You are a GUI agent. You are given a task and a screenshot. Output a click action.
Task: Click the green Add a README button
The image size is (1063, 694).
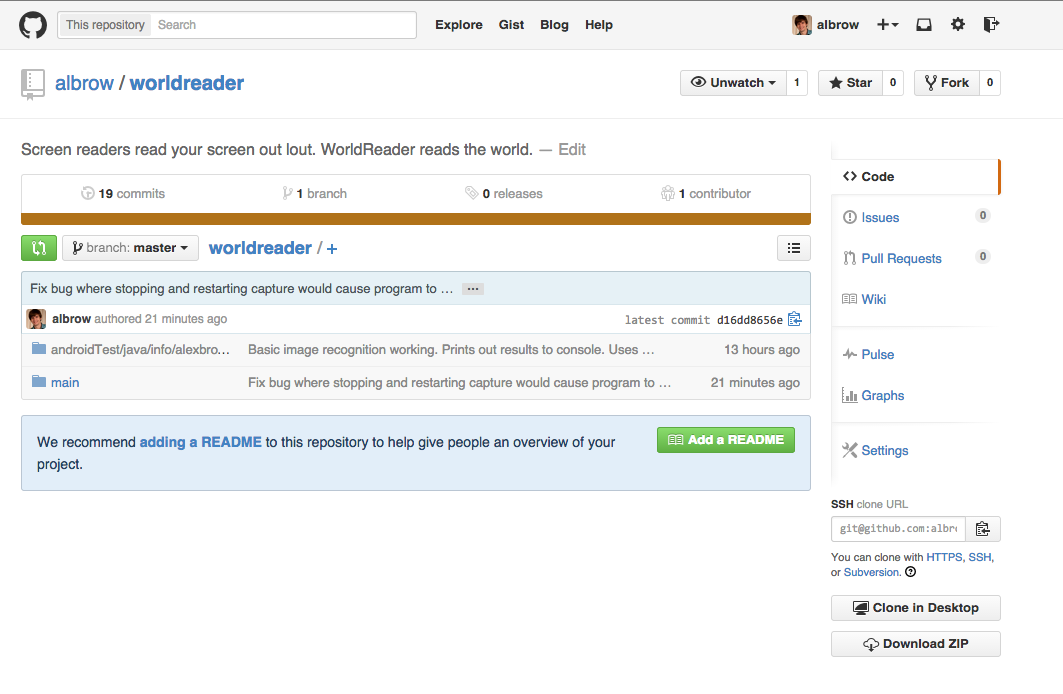(x=725, y=440)
